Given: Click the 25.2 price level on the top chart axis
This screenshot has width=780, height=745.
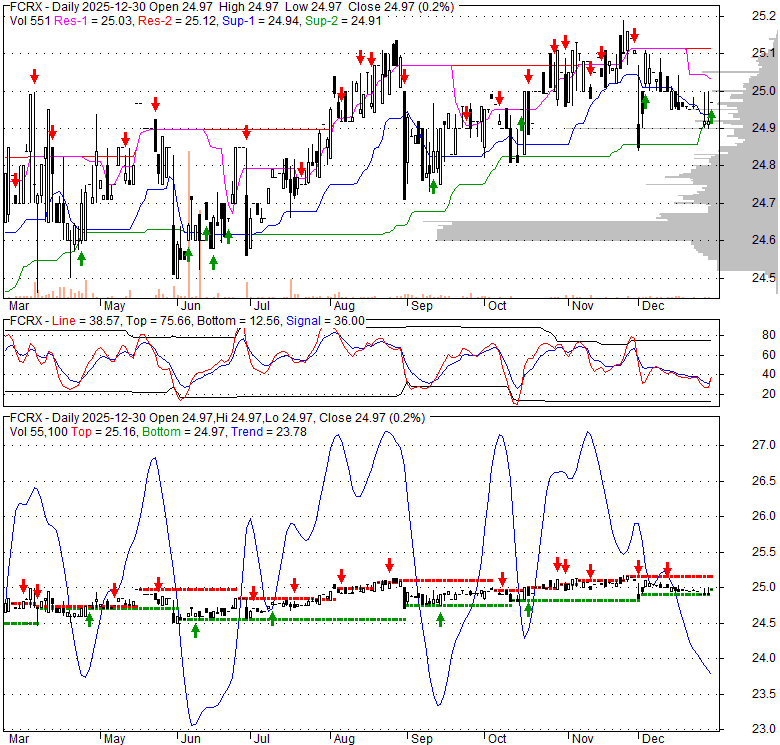Looking at the screenshot, I should click(x=764, y=16).
